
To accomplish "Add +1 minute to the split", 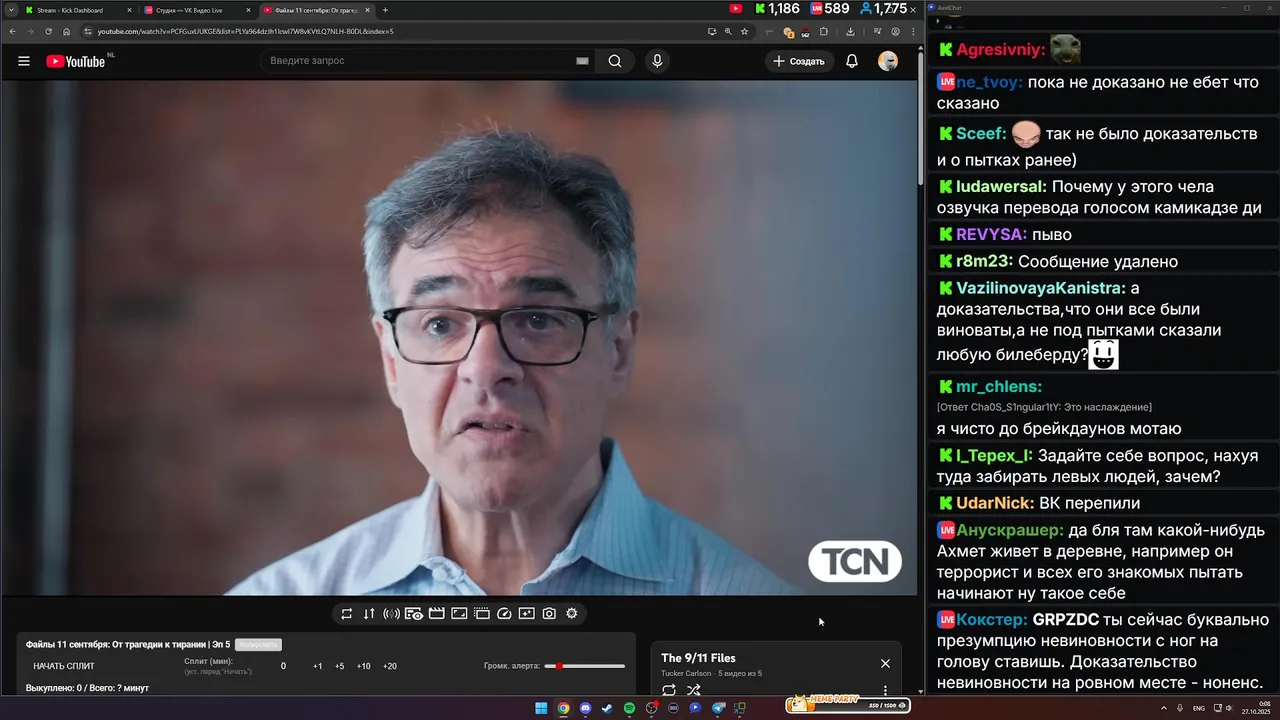I will click(318, 666).
